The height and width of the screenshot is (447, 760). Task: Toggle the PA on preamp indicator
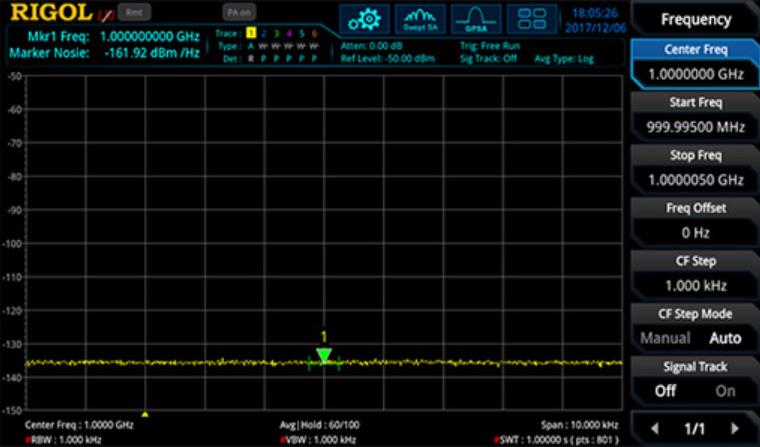[x=238, y=13]
